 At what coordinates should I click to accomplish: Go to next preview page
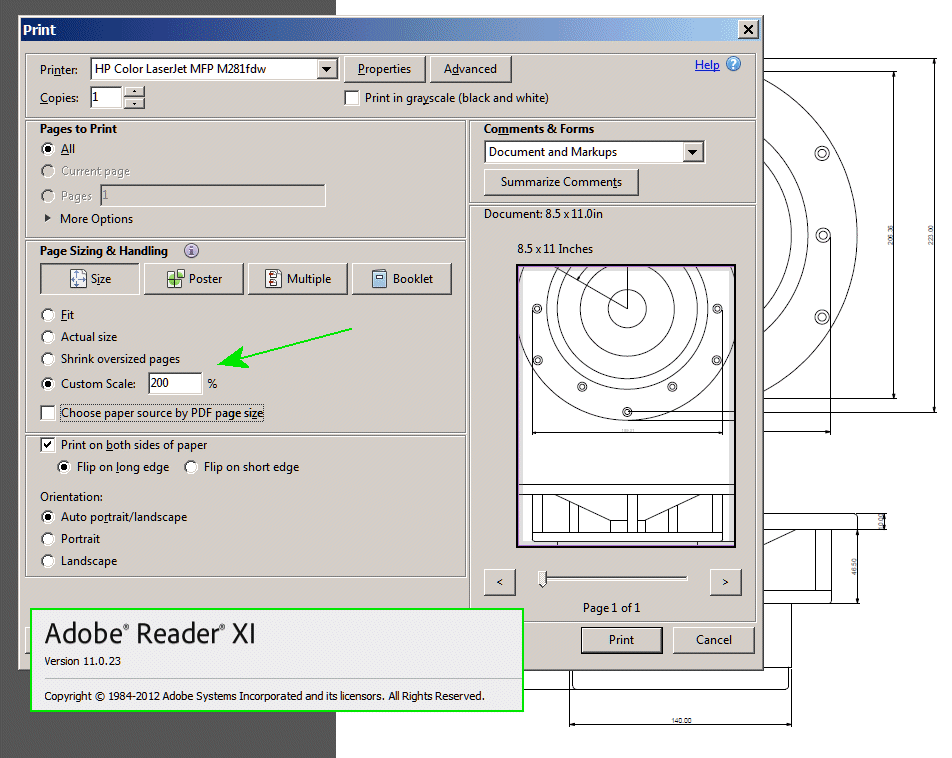(725, 582)
